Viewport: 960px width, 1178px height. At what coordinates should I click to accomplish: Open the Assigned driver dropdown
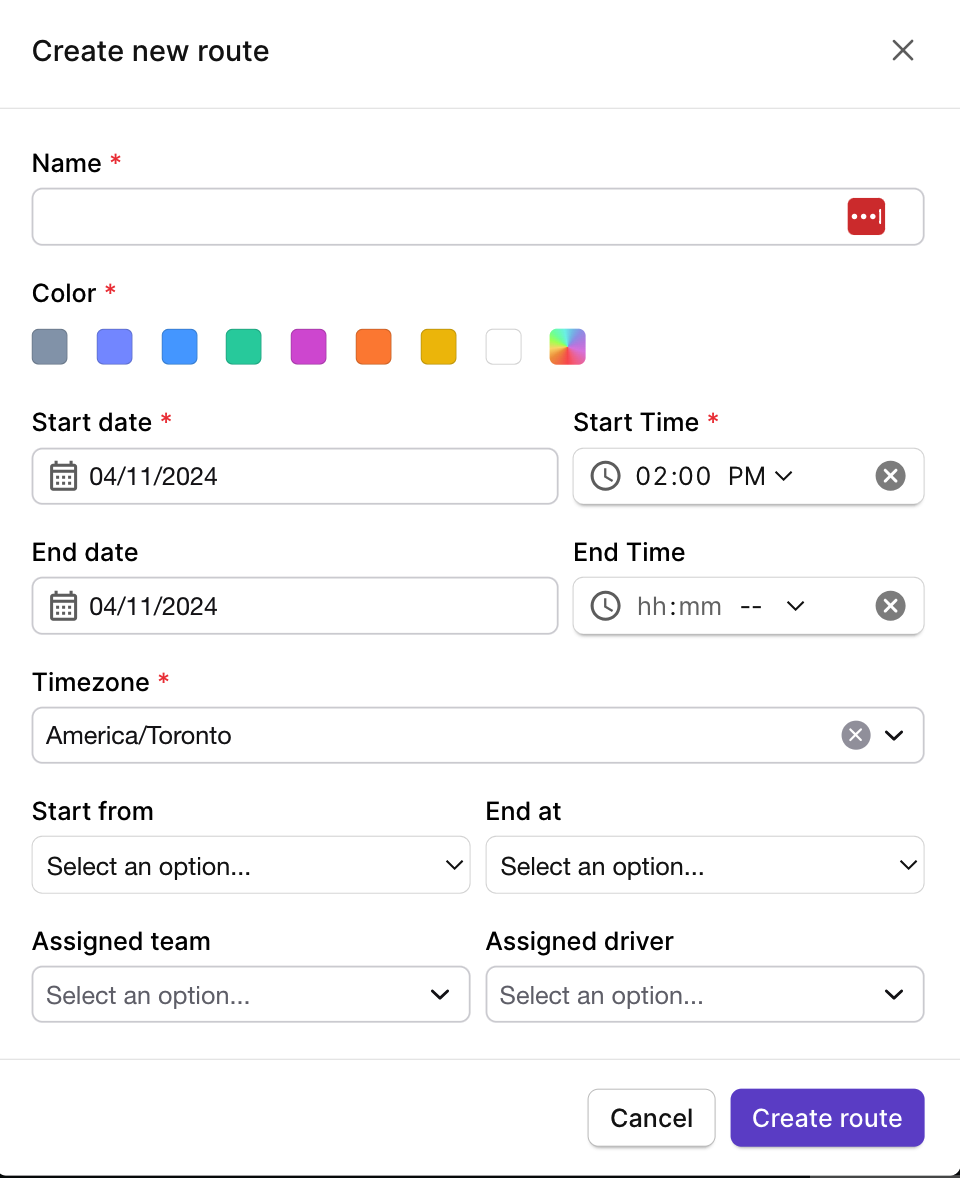[x=705, y=994]
